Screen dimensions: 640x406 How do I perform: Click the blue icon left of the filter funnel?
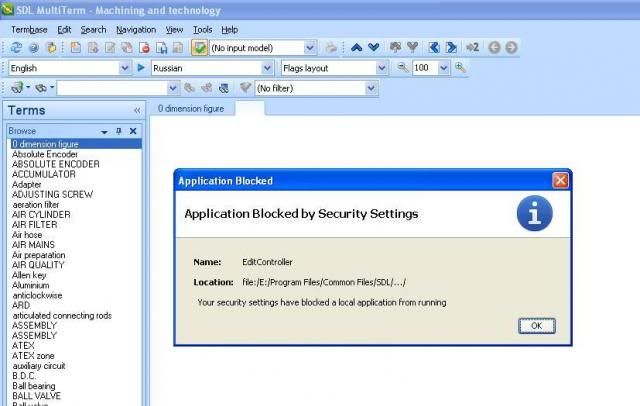point(223,88)
